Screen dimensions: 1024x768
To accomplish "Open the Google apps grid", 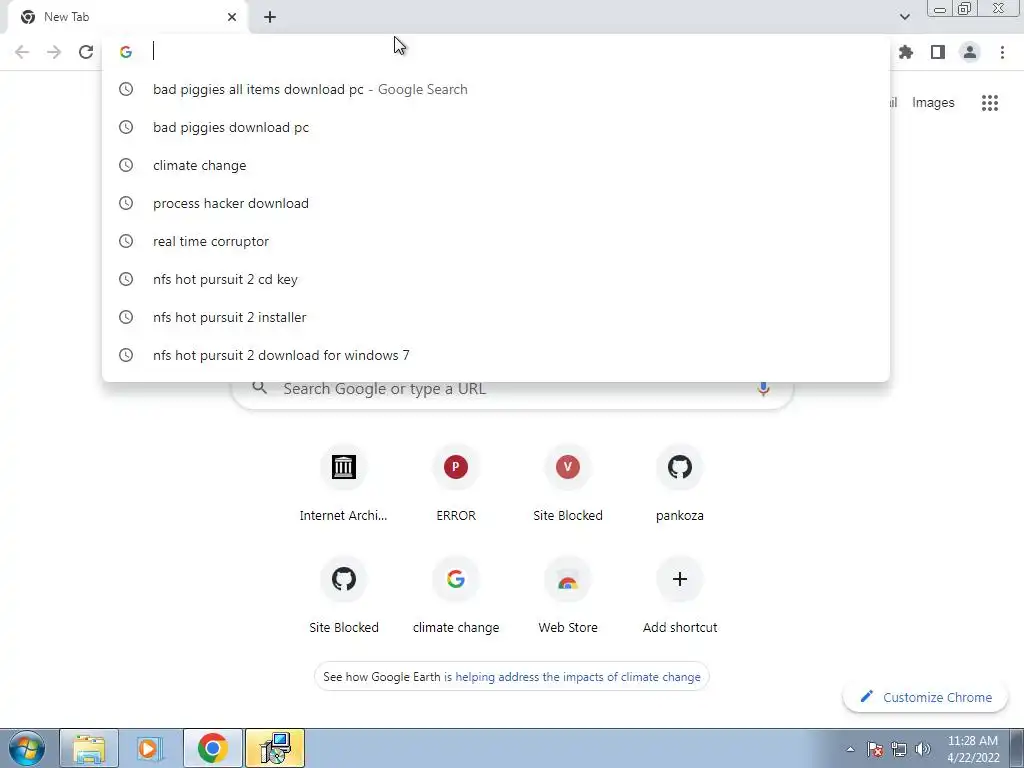I will (990, 103).
